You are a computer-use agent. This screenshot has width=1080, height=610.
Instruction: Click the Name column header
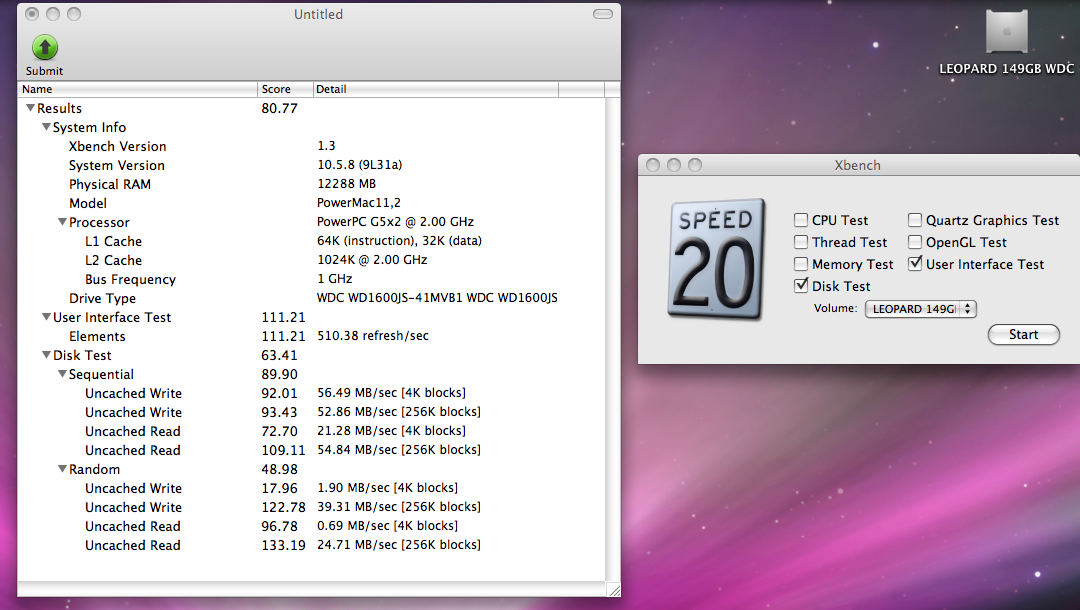click(137, 89)
